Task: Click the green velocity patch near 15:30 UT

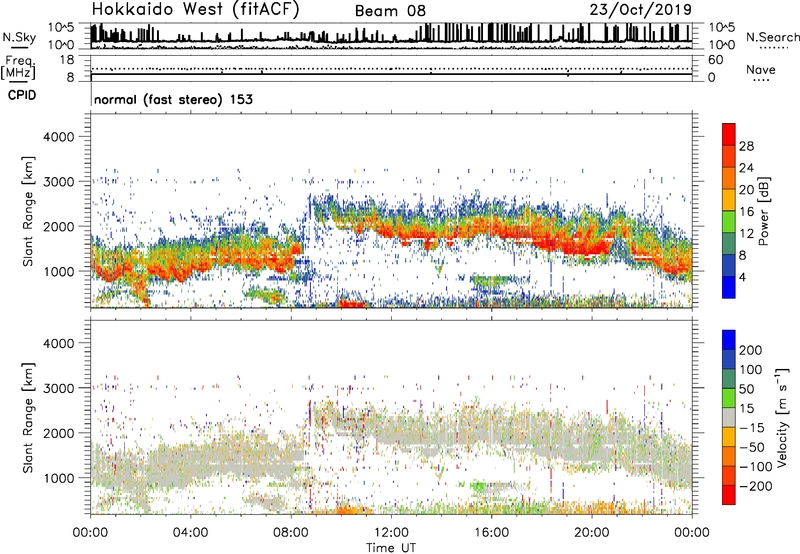Action: click(478, 486)
